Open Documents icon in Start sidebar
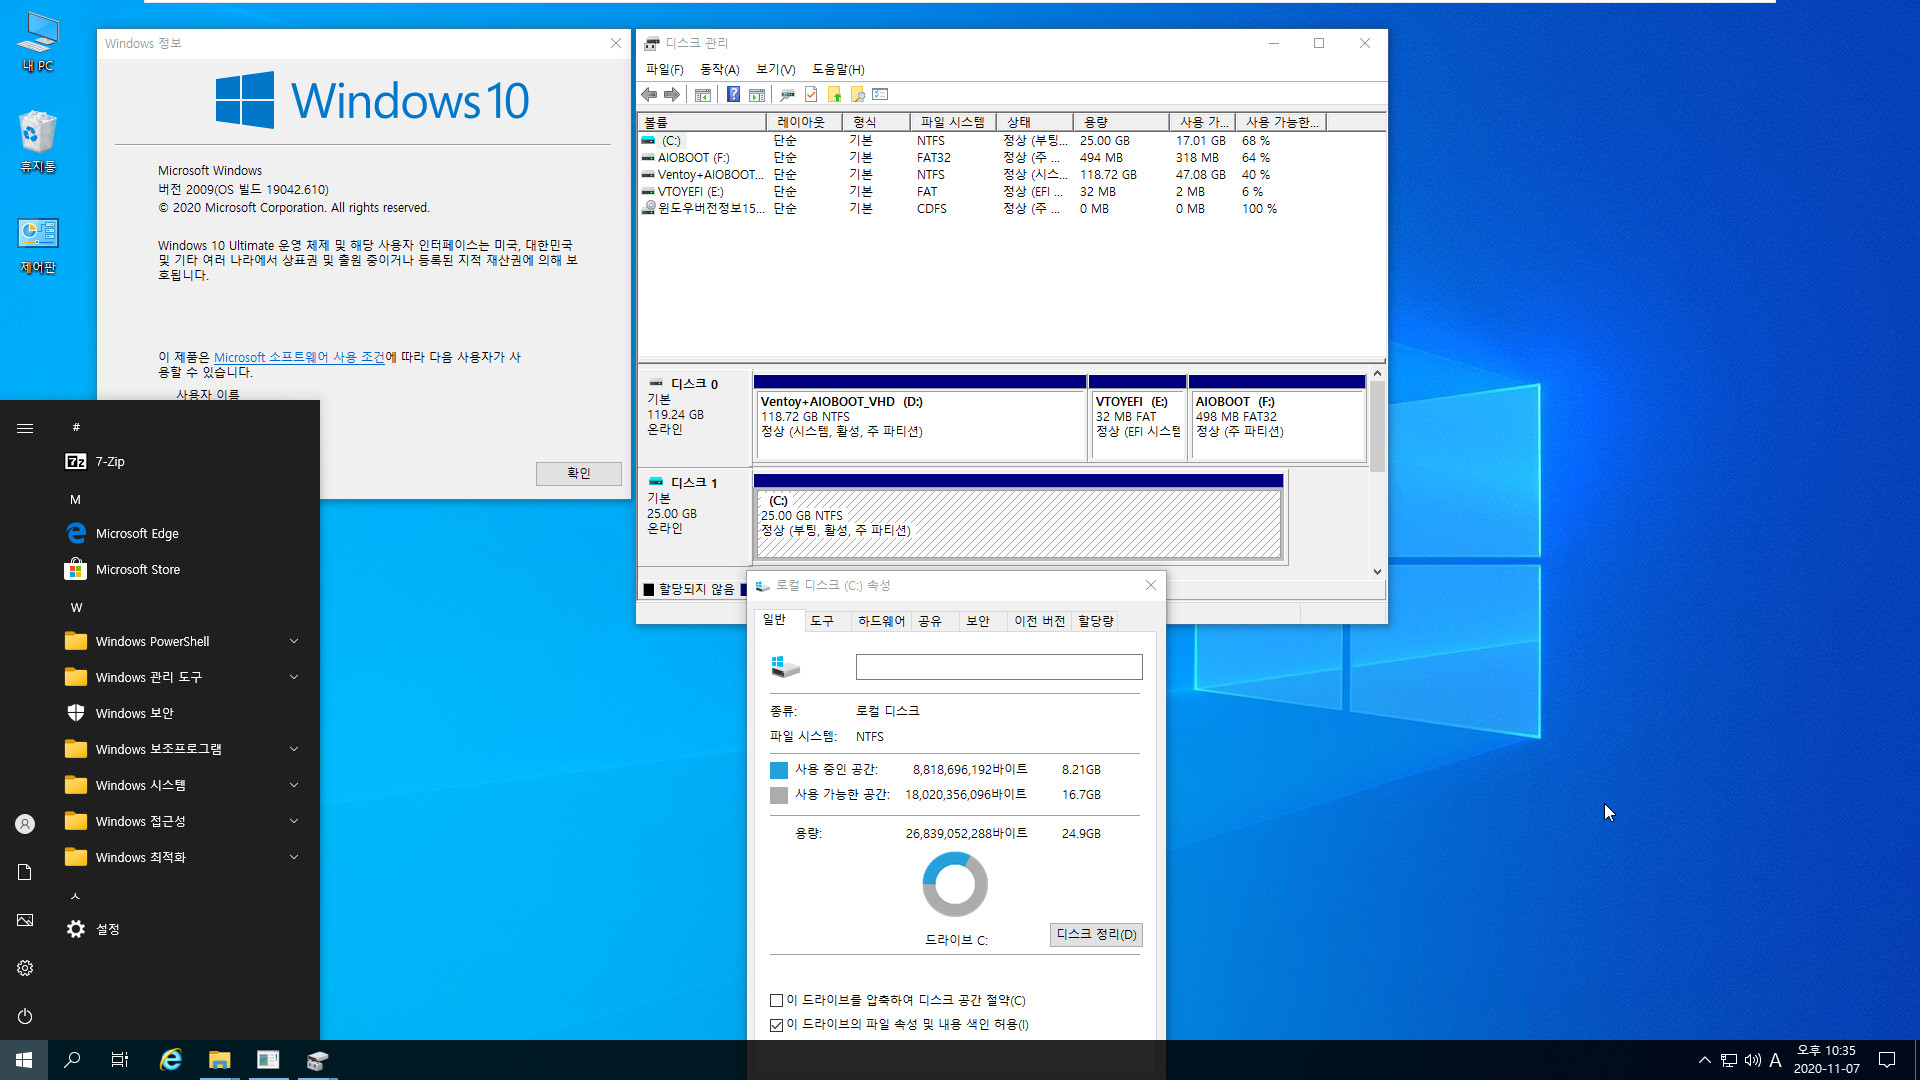Viewport: 1920px width, 1080px height. 25,872
